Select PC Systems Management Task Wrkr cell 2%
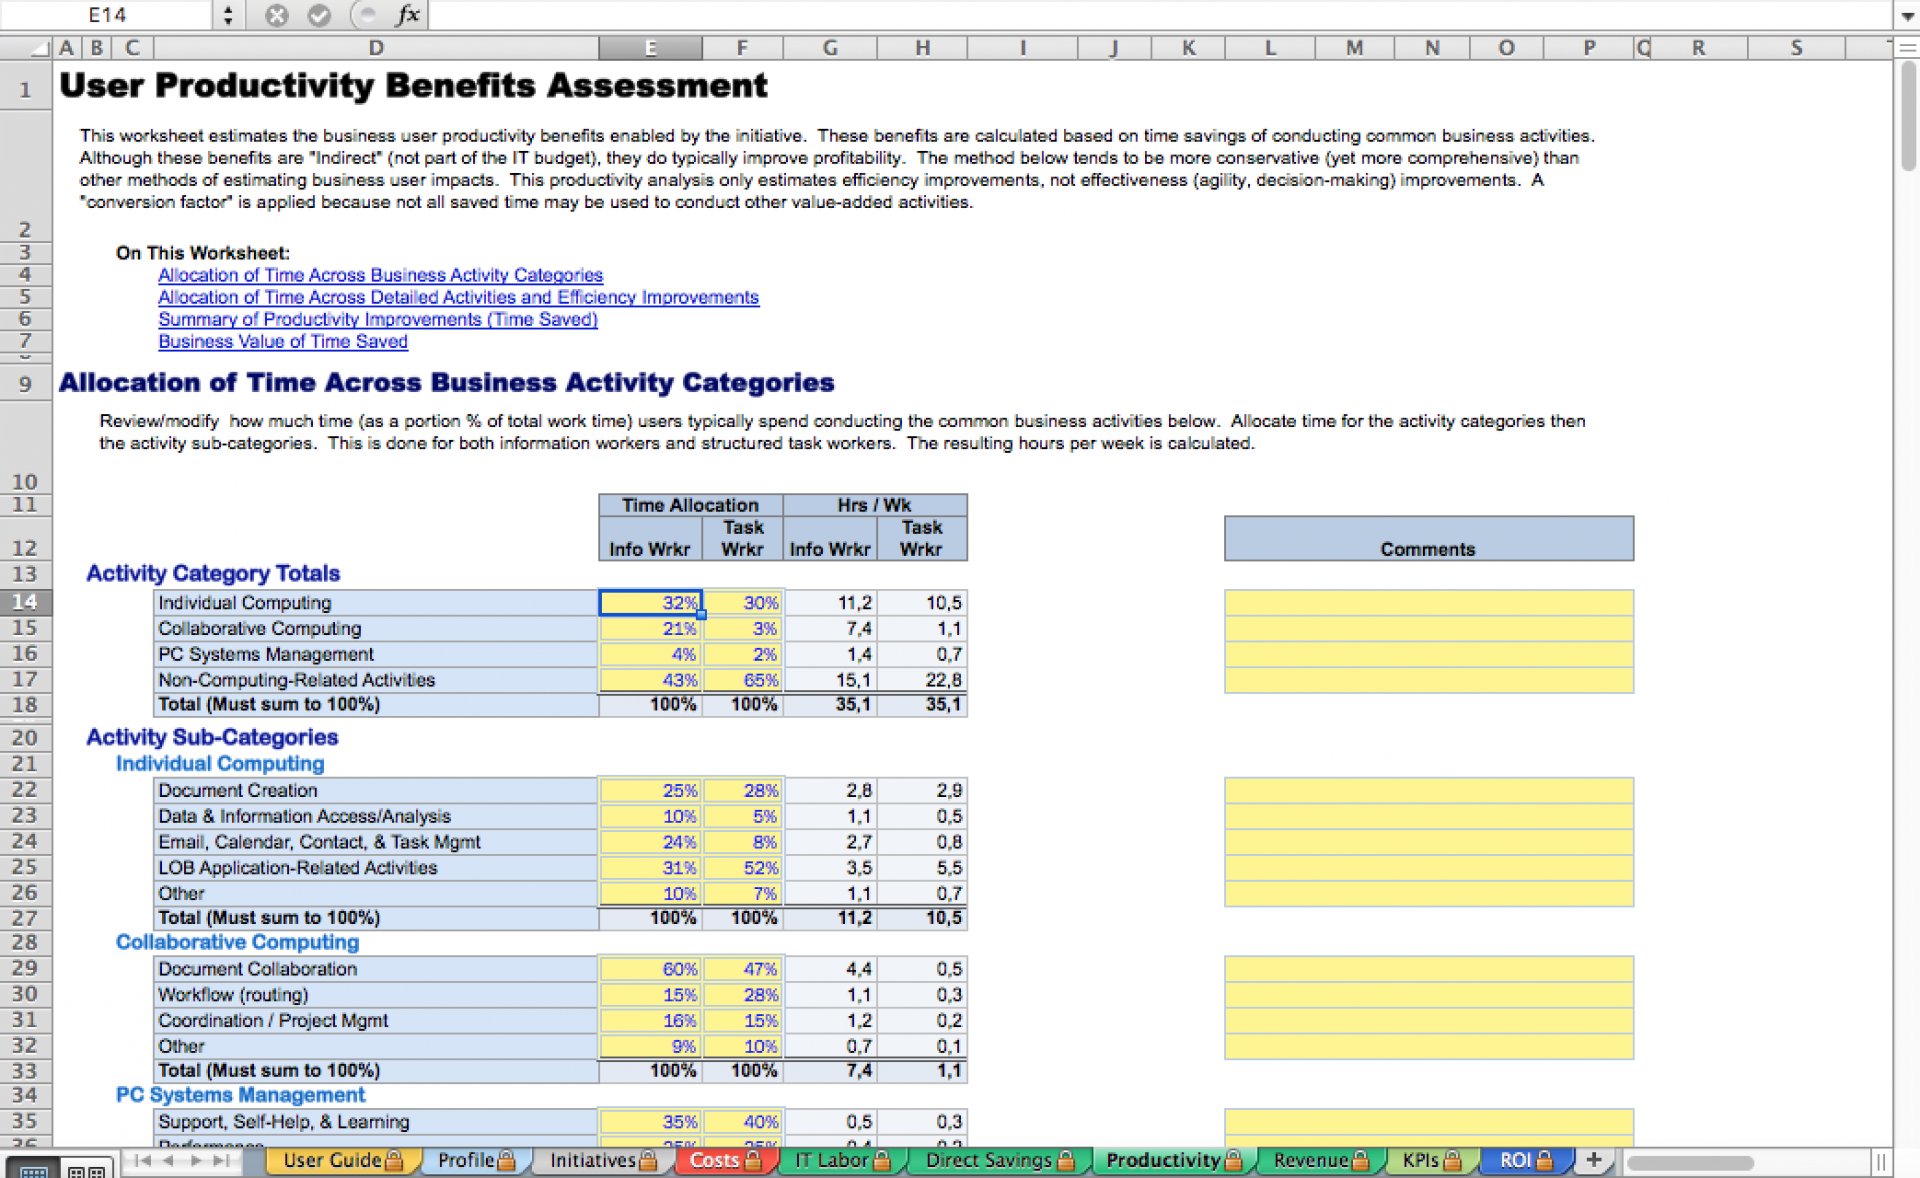1920x1178 pixels. click(x=743, y=655)
